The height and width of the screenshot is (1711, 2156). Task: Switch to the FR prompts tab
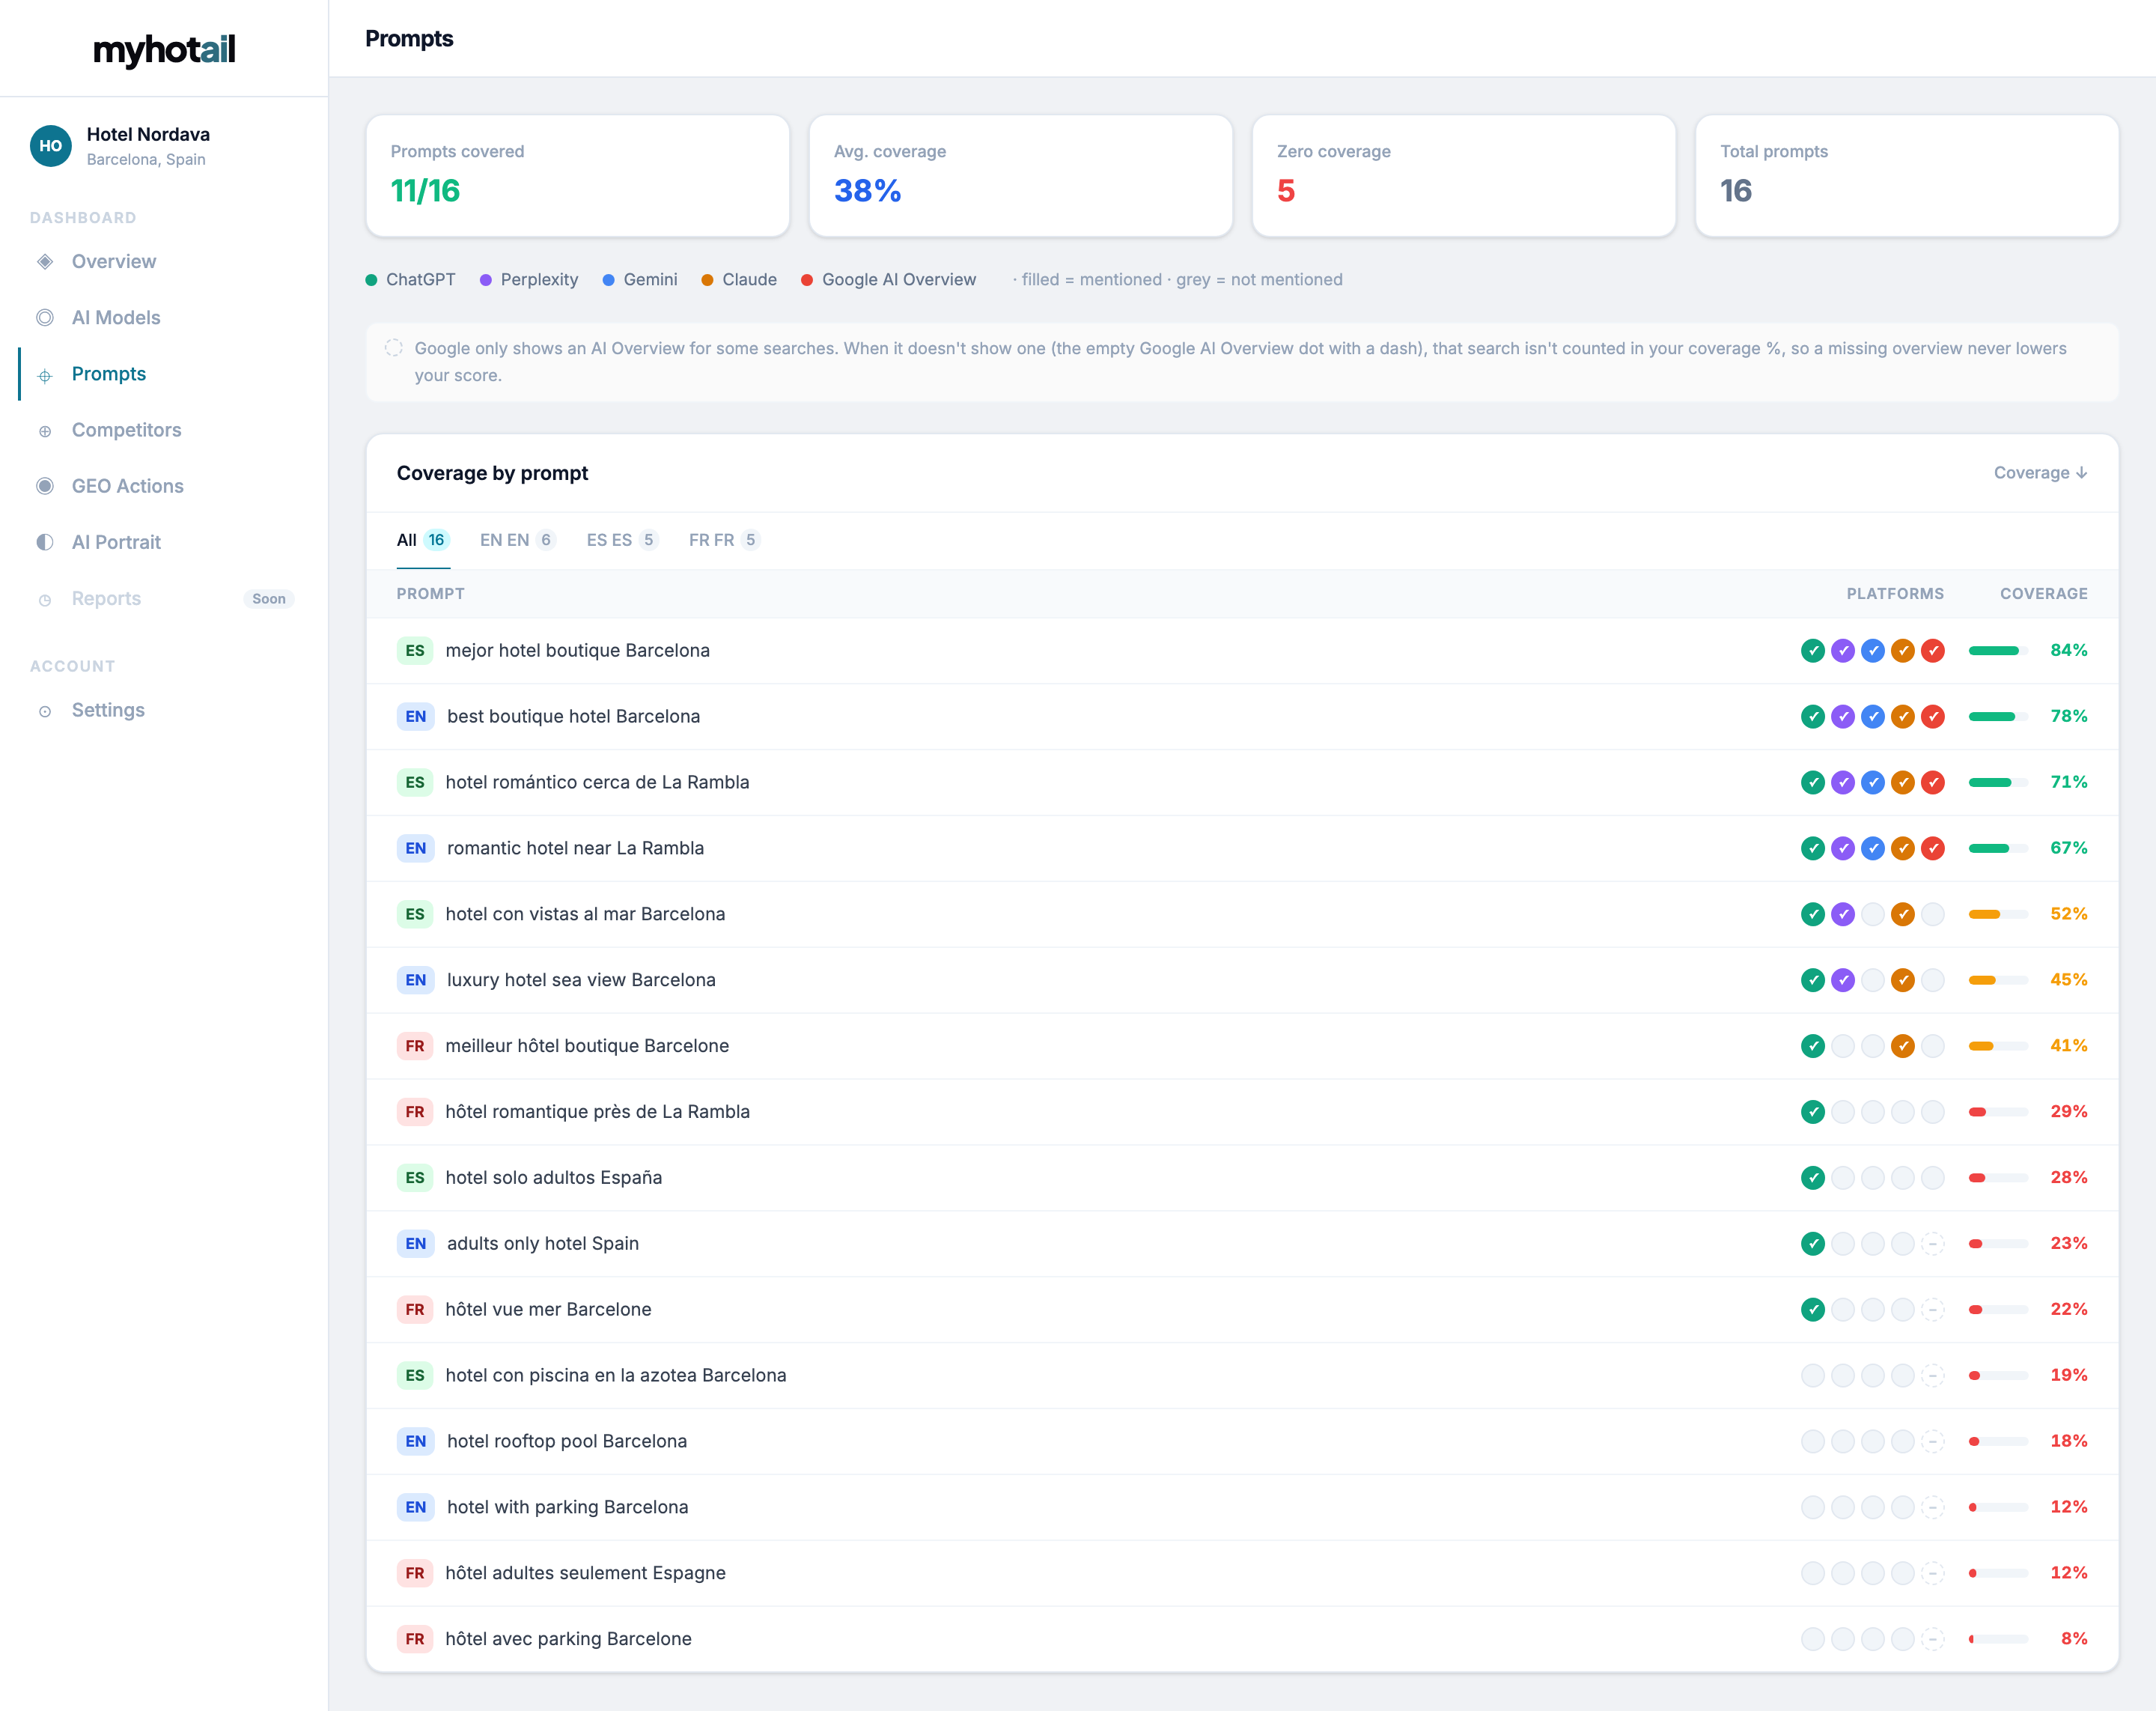[x=724, y=540]
